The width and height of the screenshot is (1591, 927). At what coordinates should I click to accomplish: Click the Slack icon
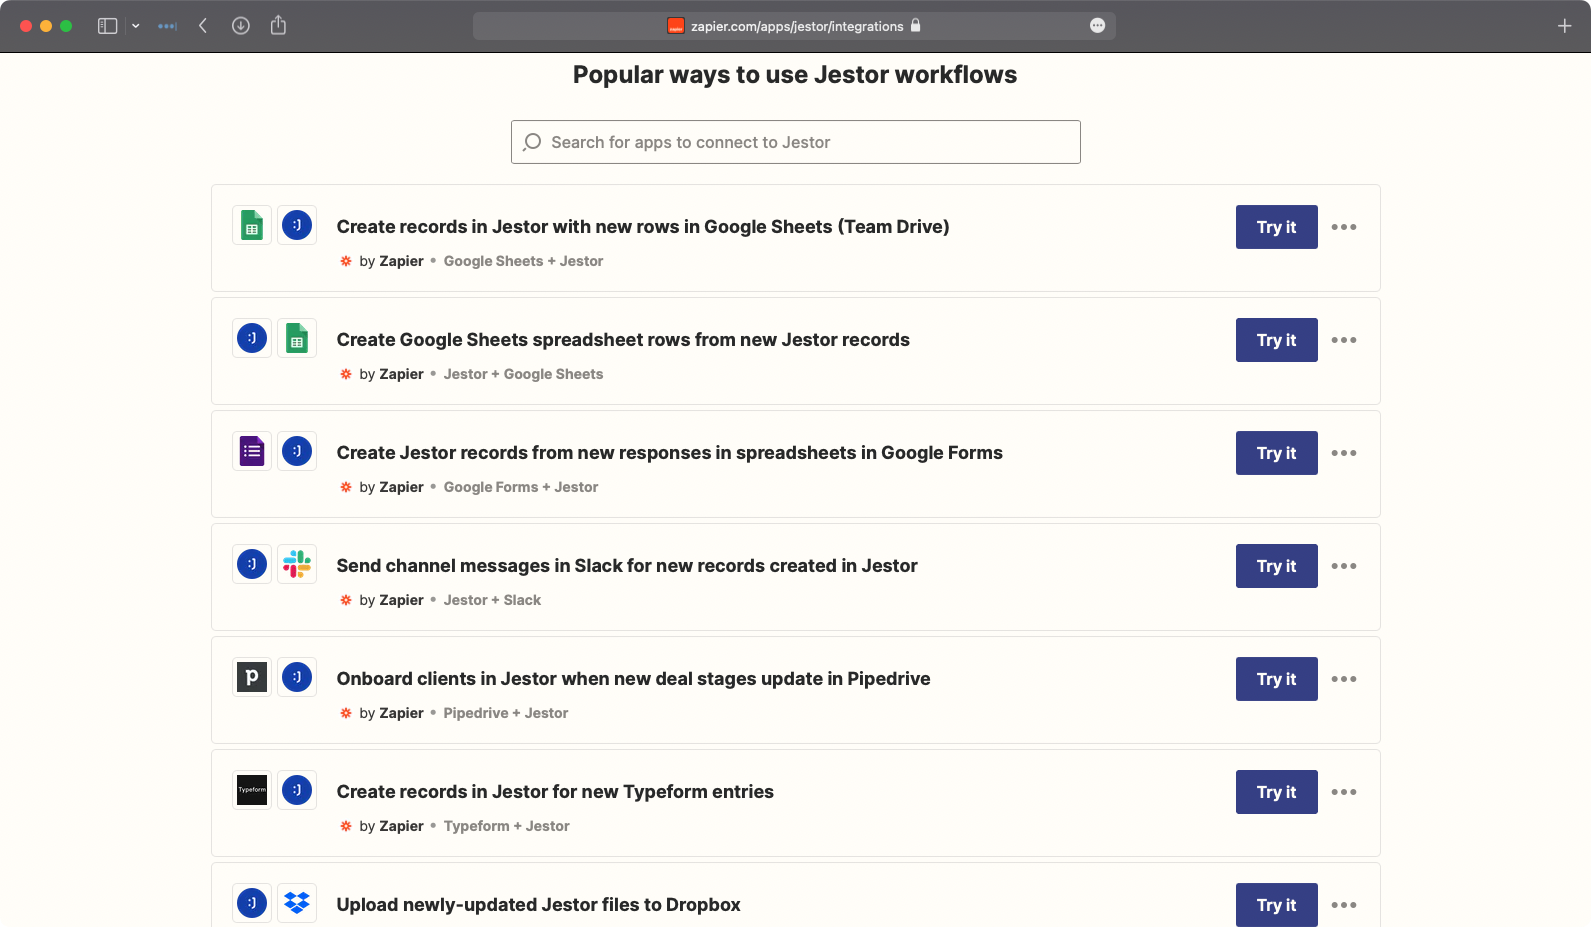click(297, 564)
